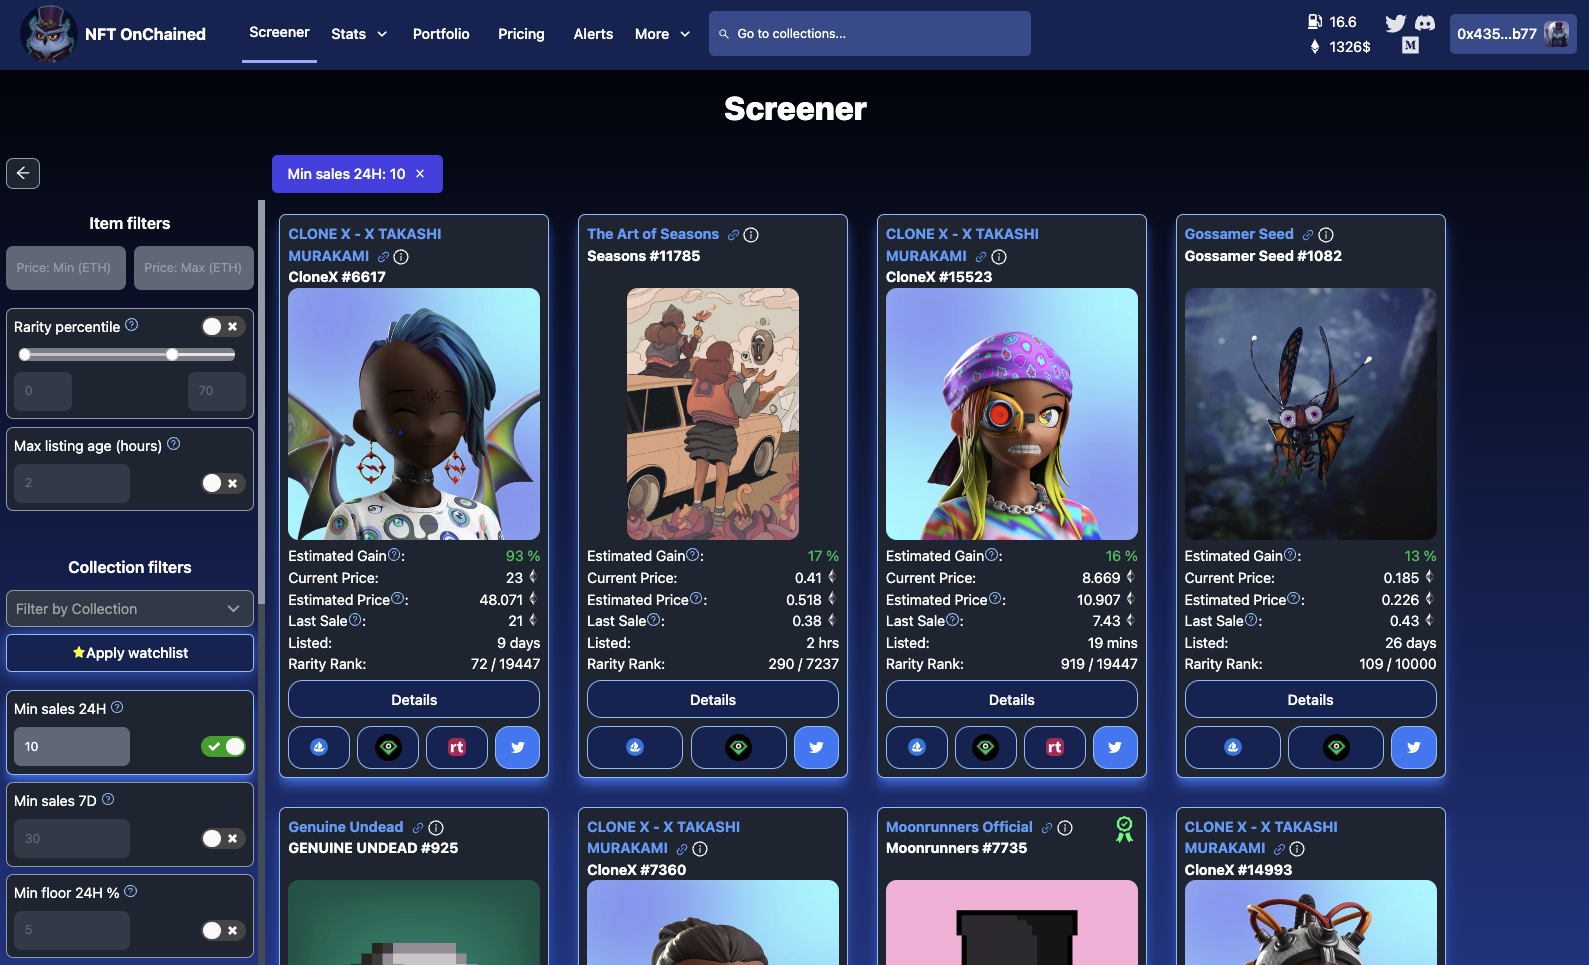Open CloneX #6617 on Rarity Tools

457,747
